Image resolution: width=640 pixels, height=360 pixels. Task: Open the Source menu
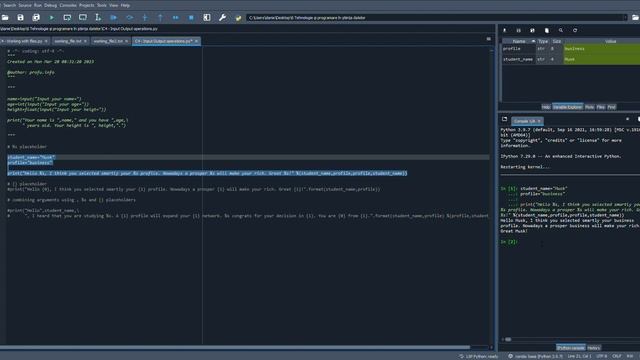click(x=25, y=5)
